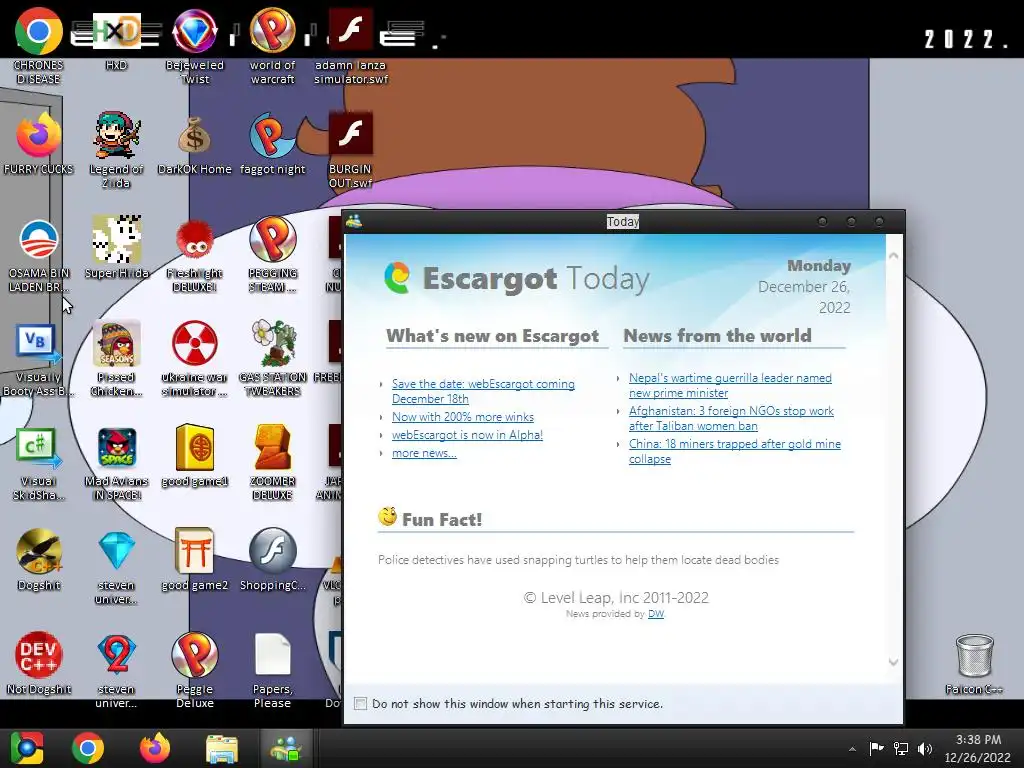Click the Today window title bar icon
Screen dimensions: 1024x768
coord(354,221)
